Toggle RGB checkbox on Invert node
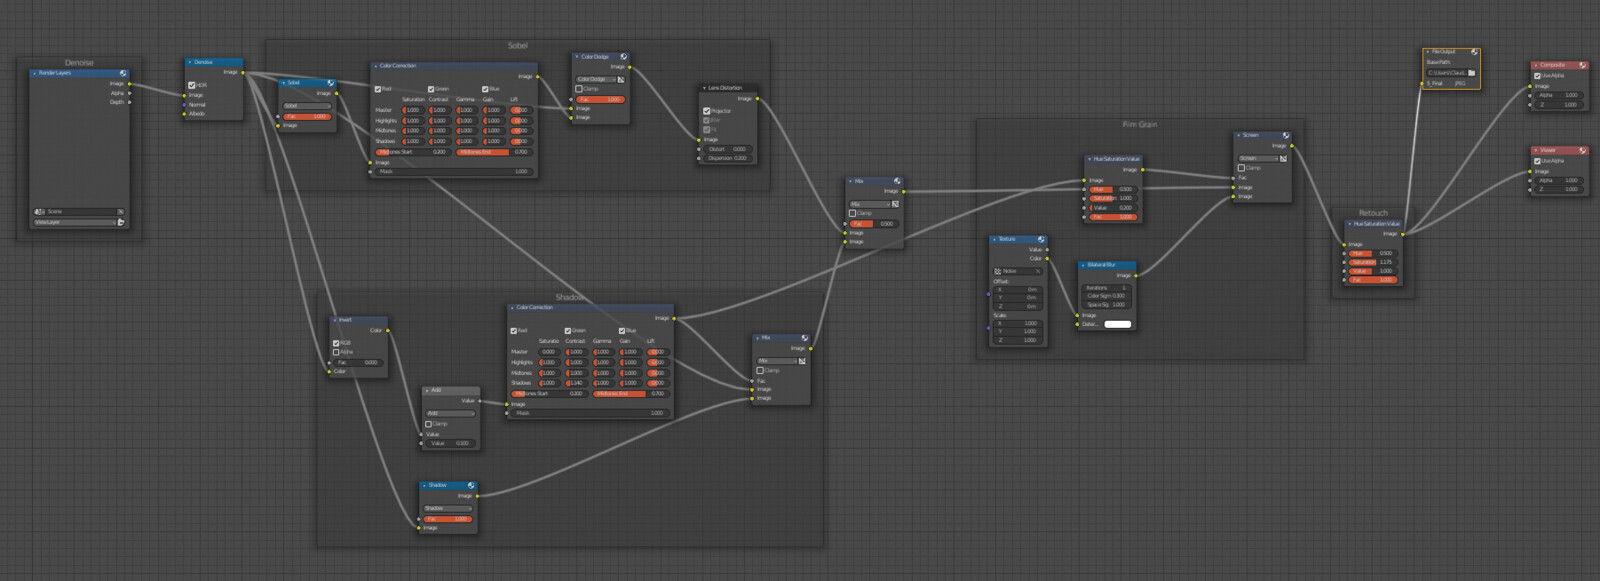The image size is (1600, 581). pos(336,343)
